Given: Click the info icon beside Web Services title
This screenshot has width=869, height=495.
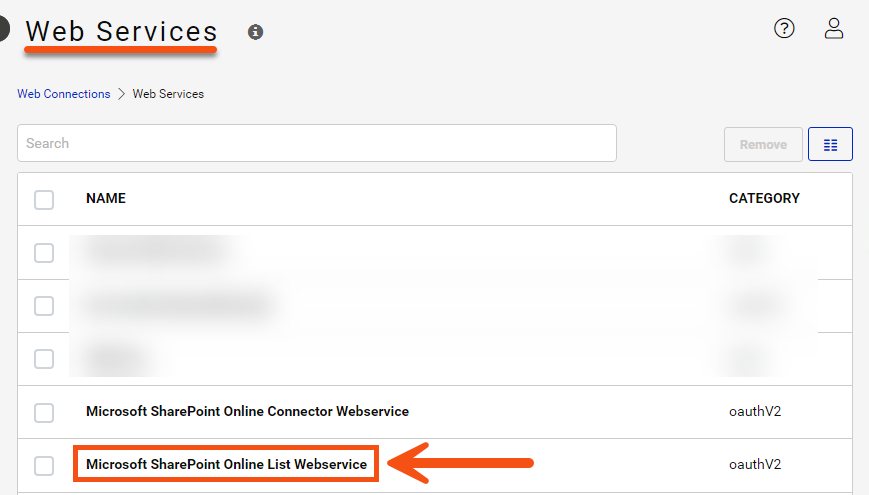Looking at the screenshot, I should pos(256,32).
